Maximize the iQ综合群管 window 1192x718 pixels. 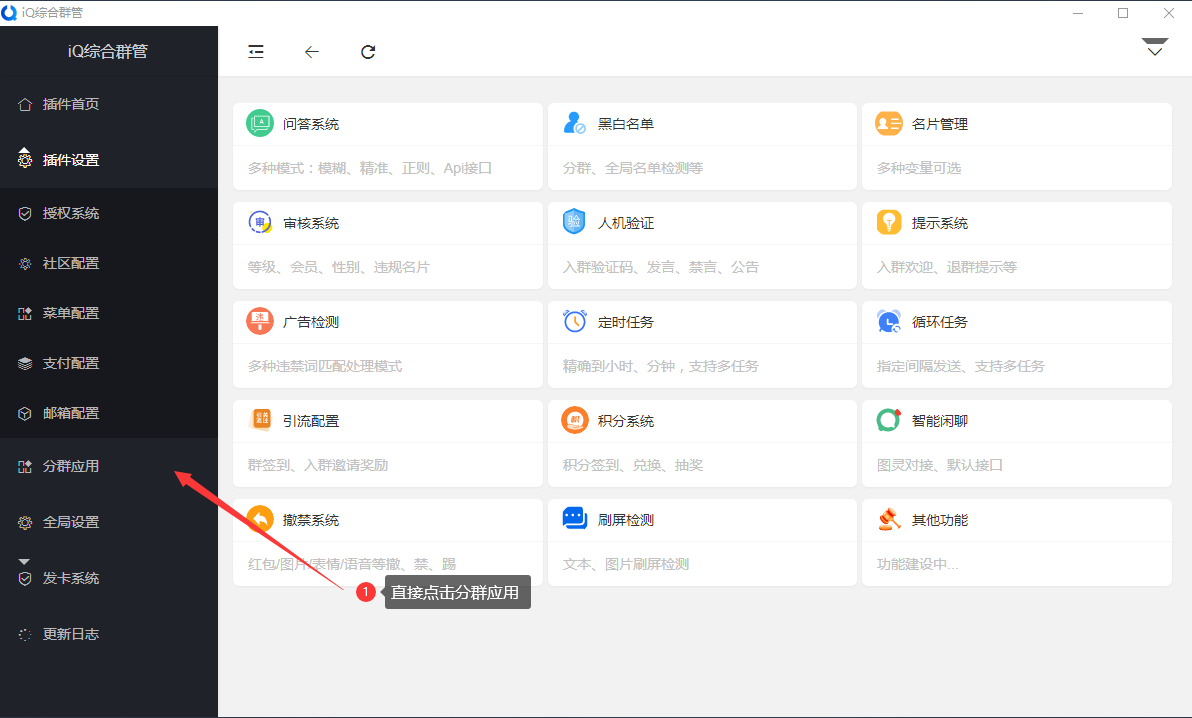pos(1123,13)
